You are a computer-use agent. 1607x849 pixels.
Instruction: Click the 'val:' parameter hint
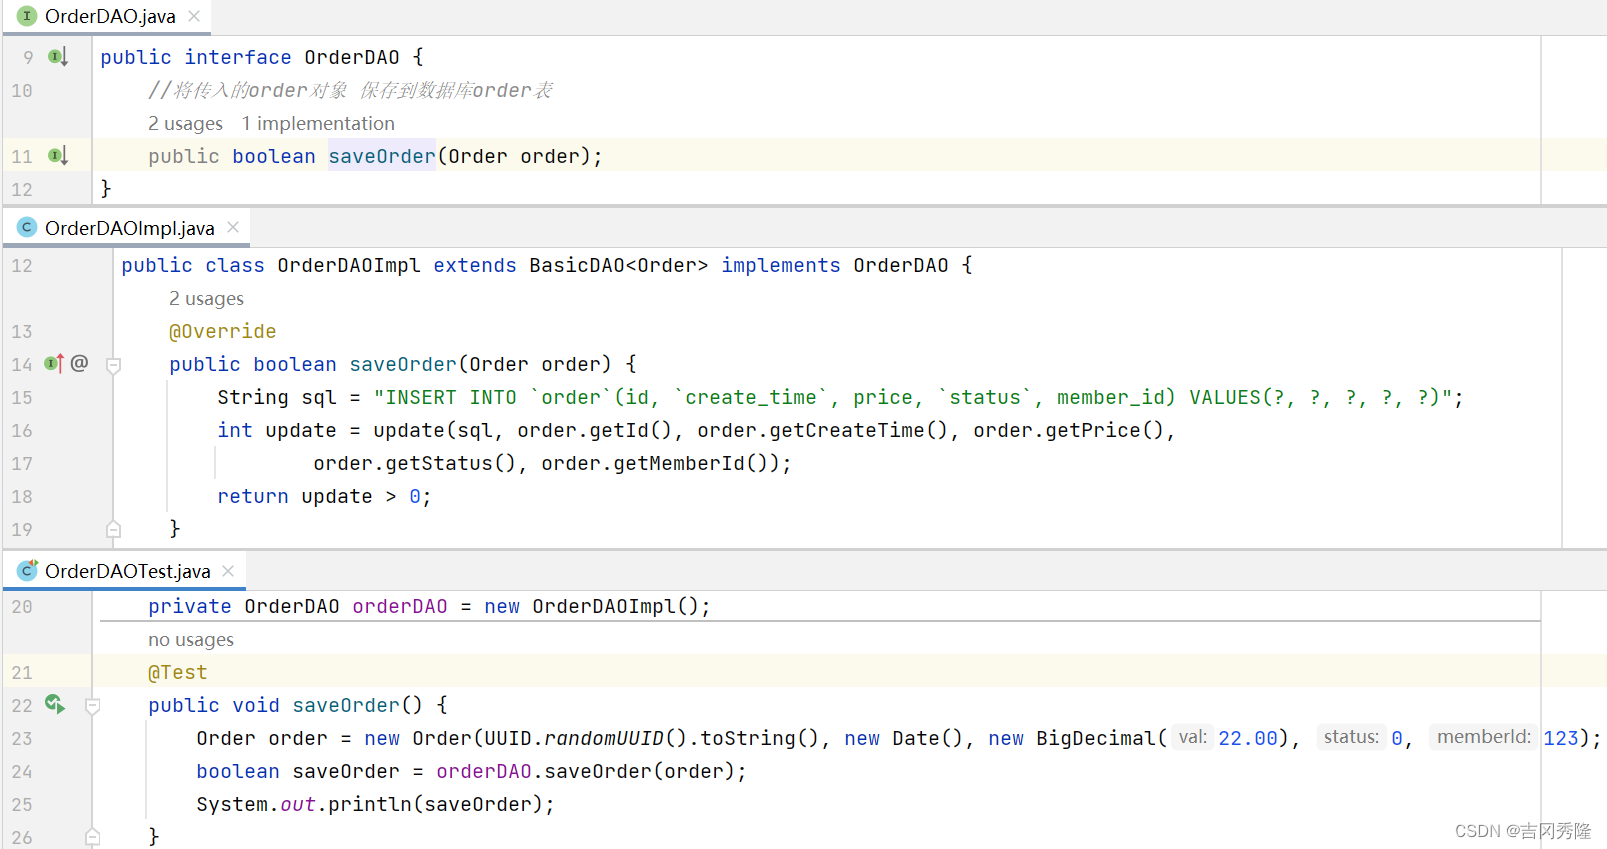pos(1192,737)
